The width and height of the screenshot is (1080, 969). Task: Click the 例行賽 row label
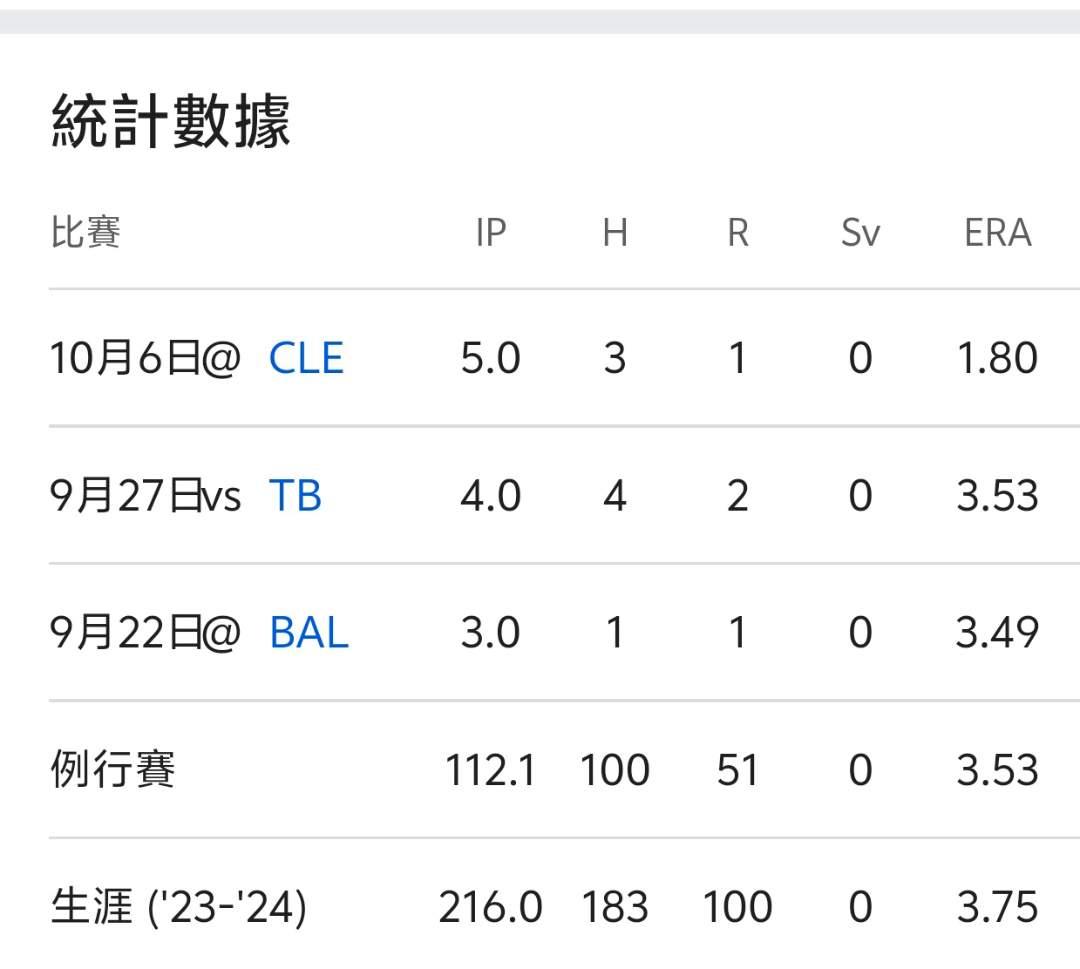pyautogui.click(x=113, y=770)
